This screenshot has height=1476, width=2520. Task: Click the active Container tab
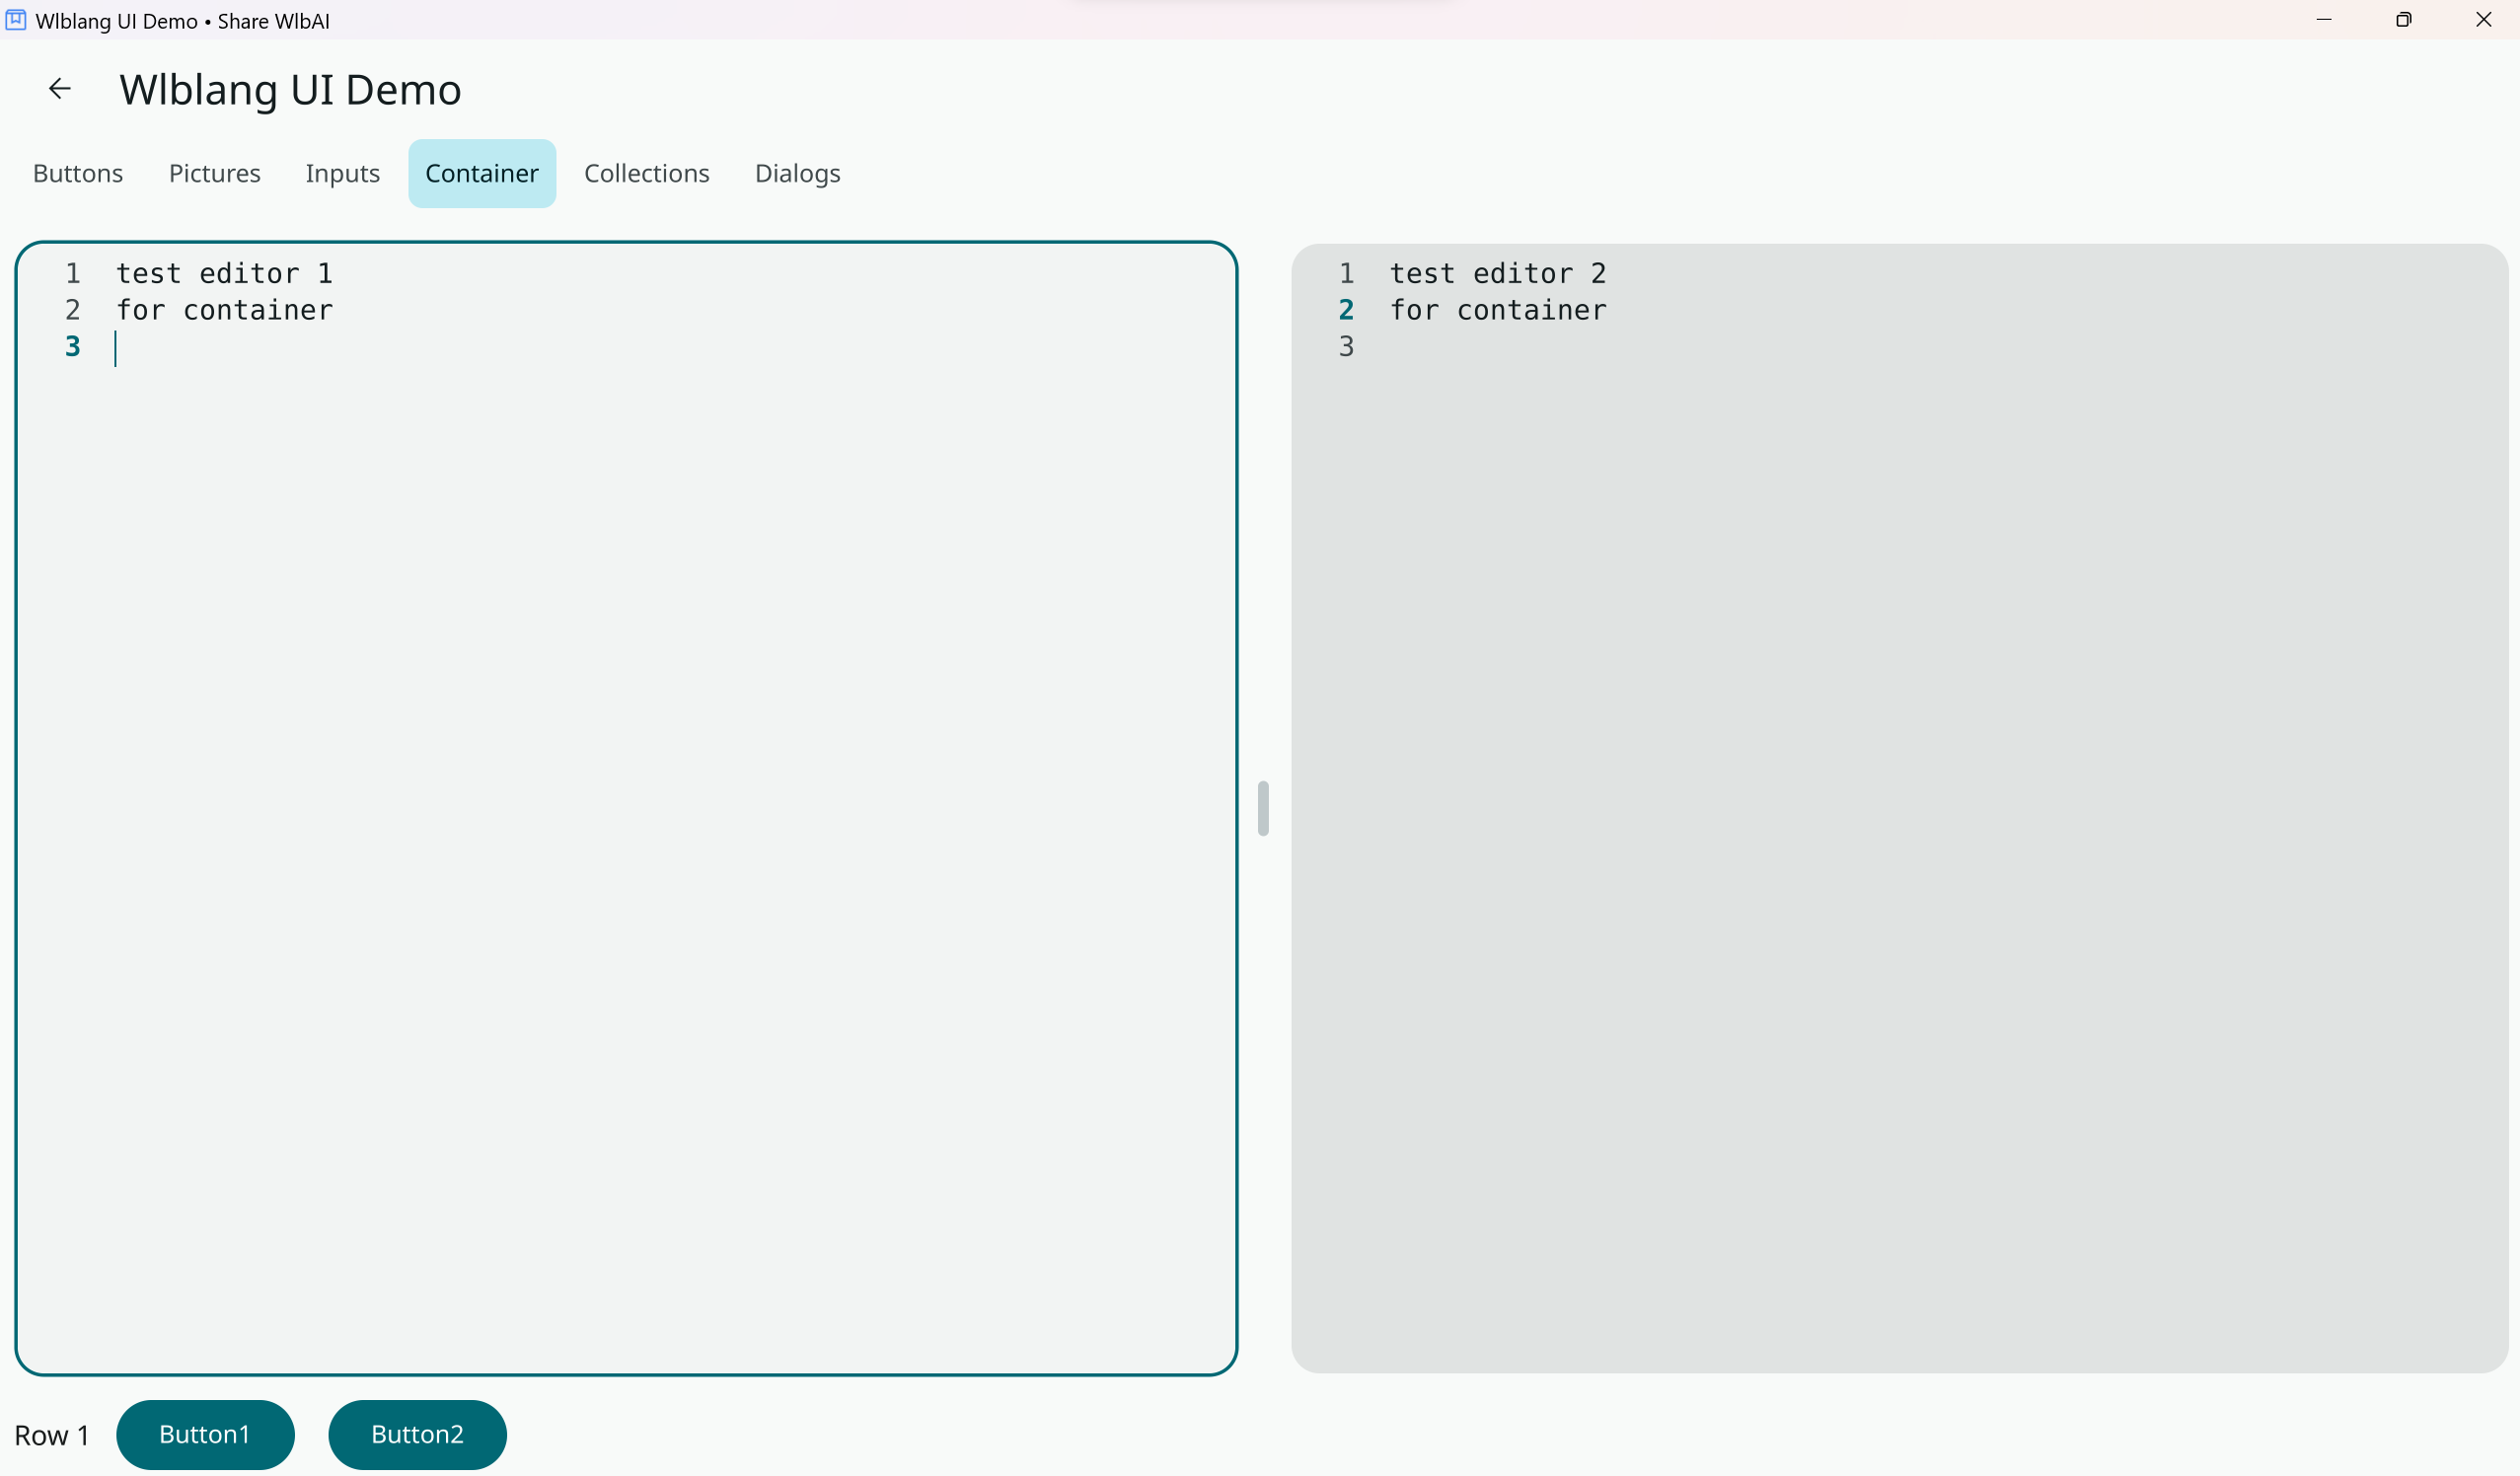(481, 173)
